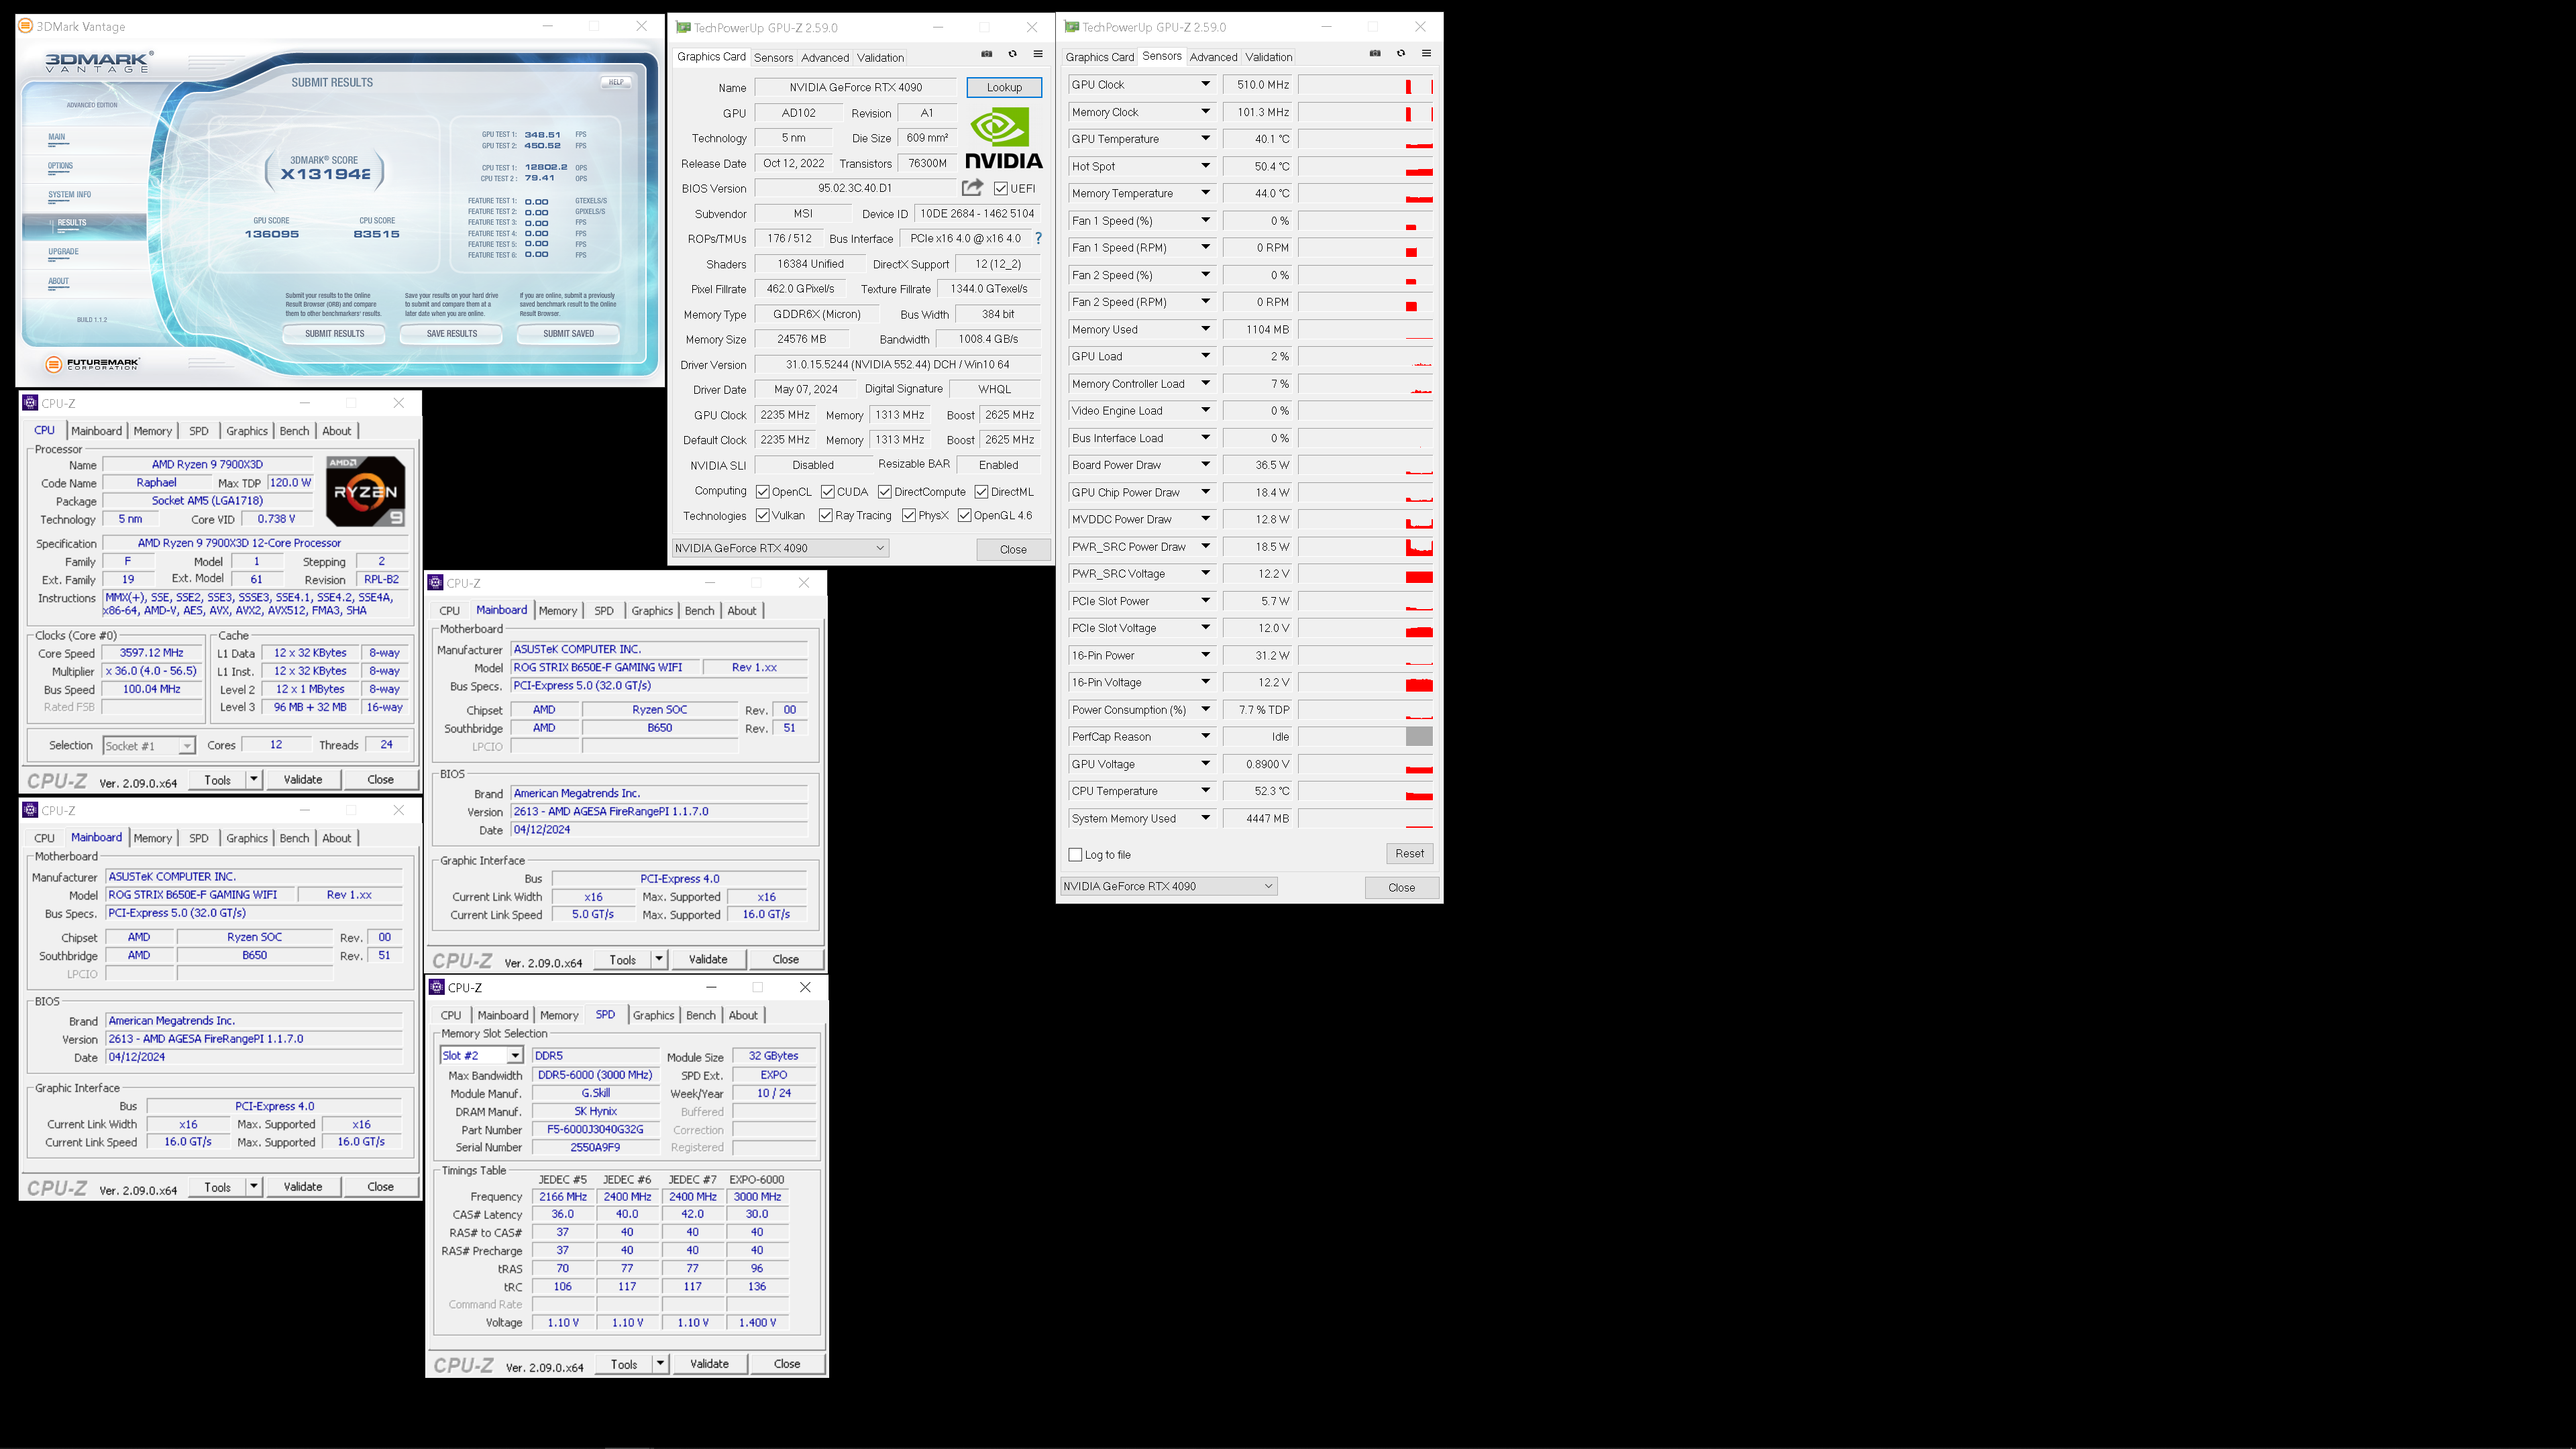
Task: Open hamburger menu in GPU-Z Sensors window
Action: [1427, 53]
